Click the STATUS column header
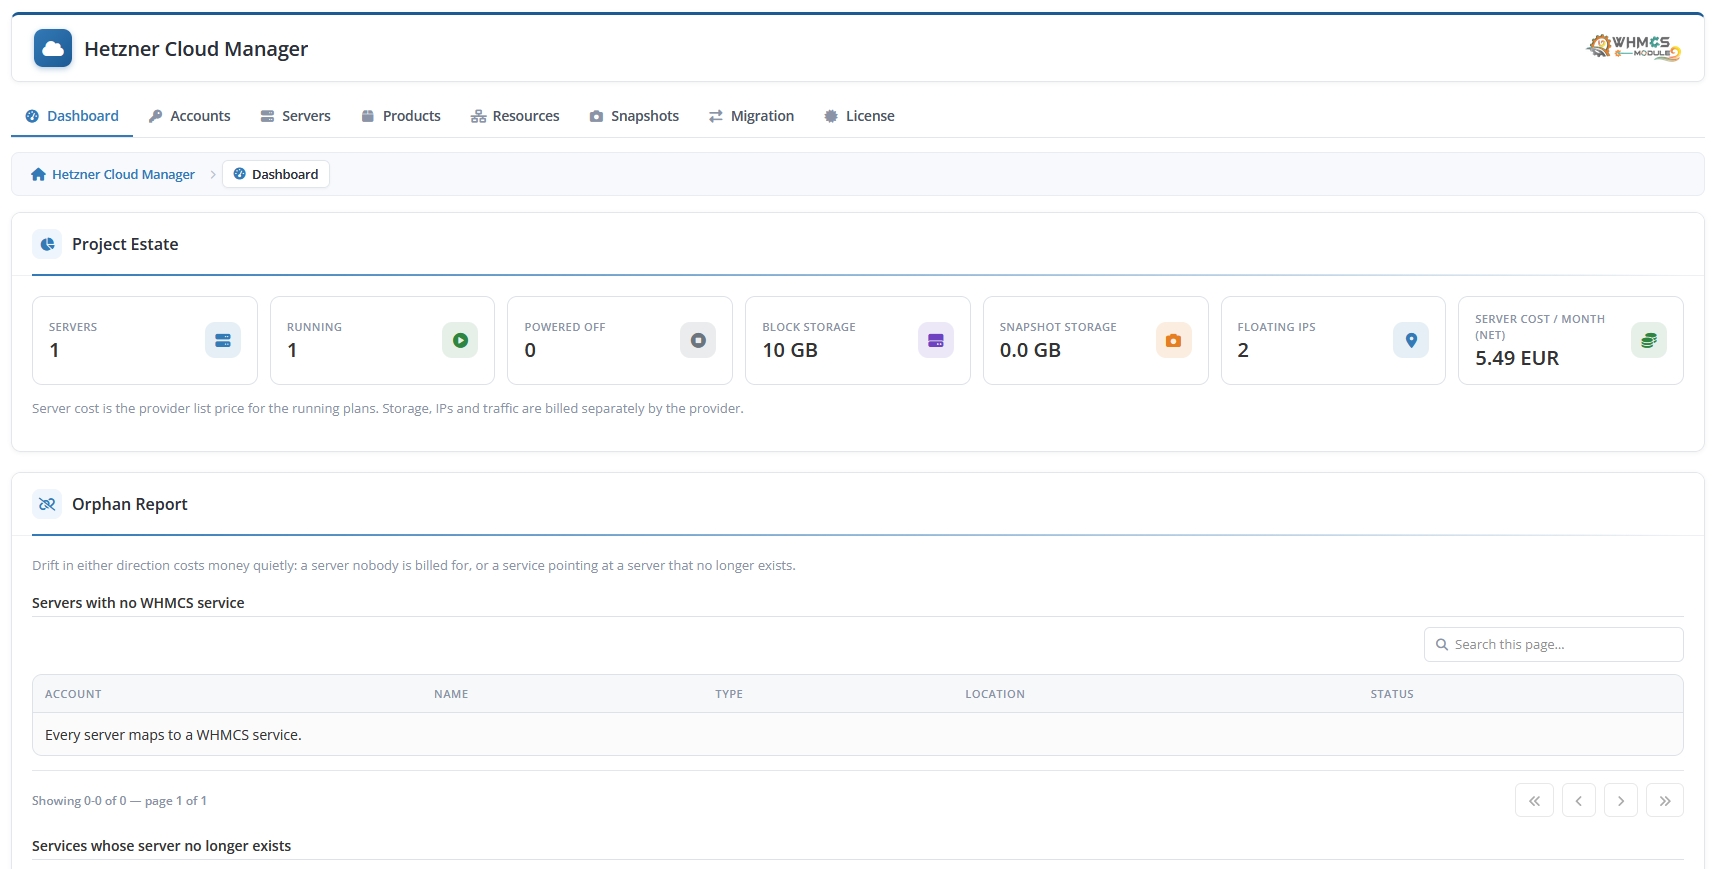Image resolution: width=1712 pixels, height=869 pixels. pyautogui.click(x=1392, y=694)
